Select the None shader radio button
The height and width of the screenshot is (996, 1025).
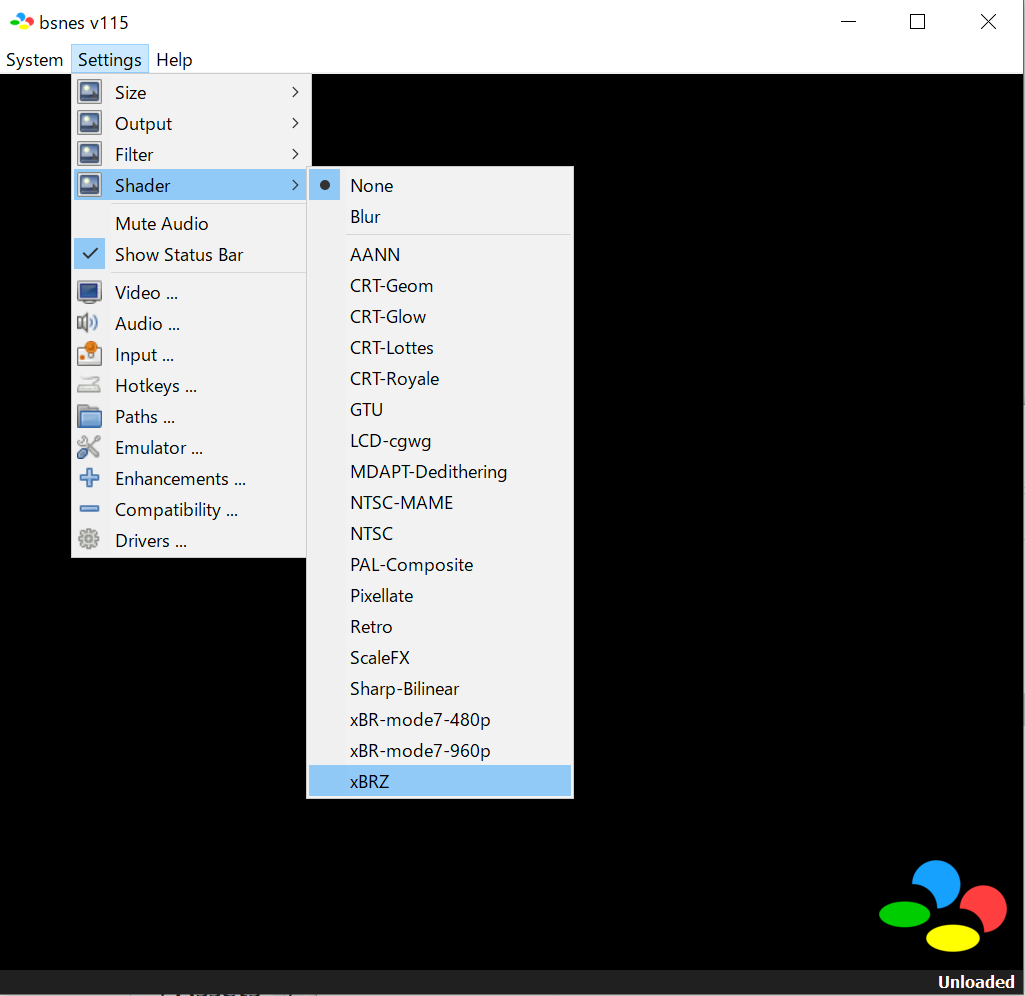coord(325,185)
